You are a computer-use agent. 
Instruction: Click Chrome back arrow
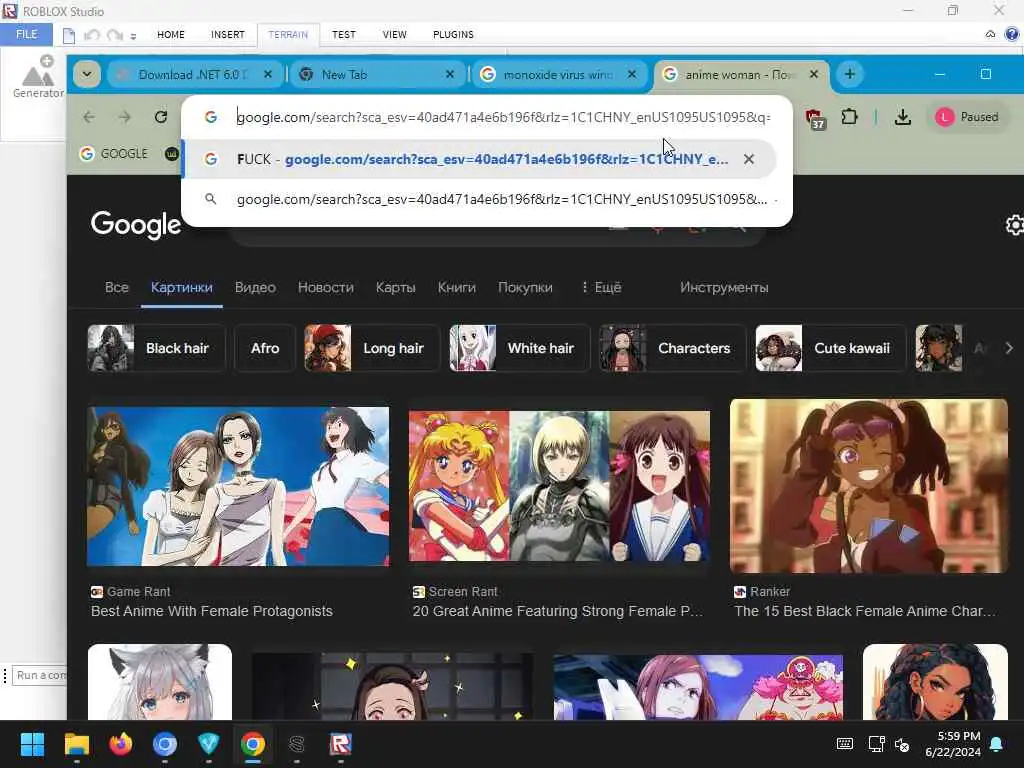click(89, 117)
